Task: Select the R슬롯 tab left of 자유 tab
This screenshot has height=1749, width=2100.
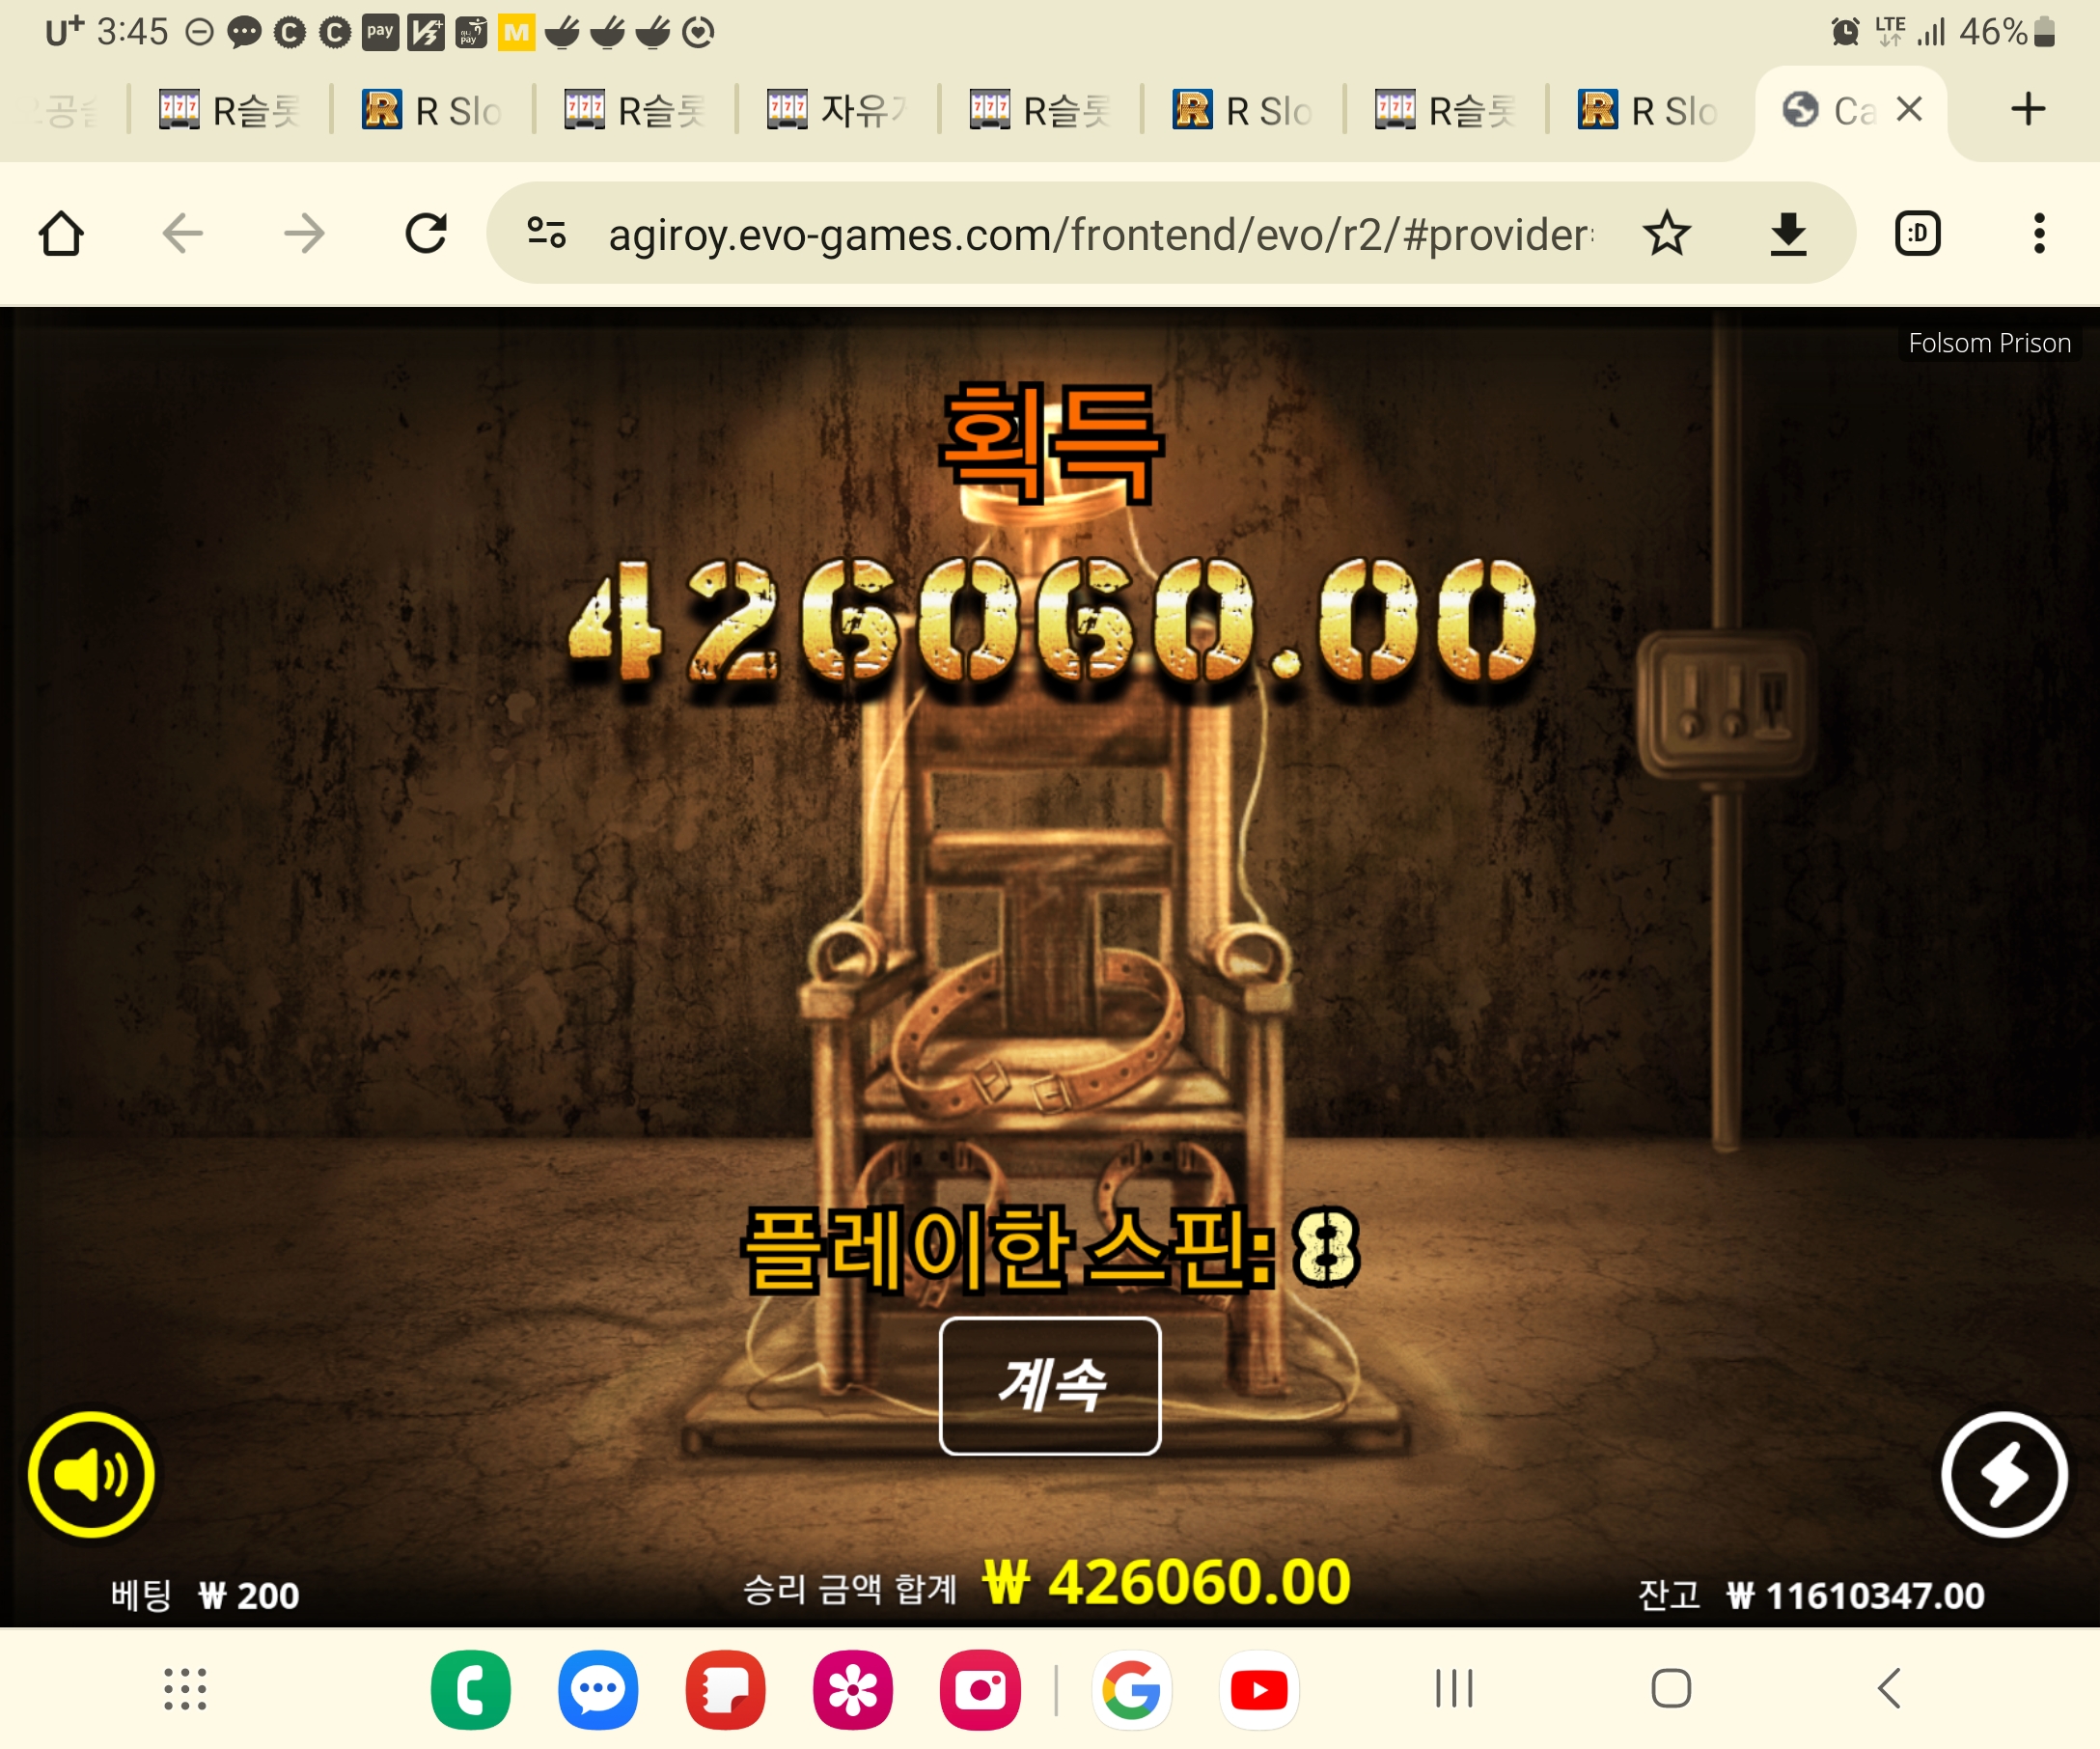Action: click(x=635, y=110)
